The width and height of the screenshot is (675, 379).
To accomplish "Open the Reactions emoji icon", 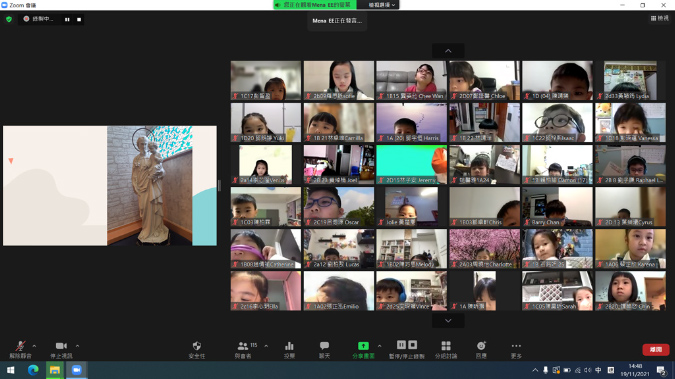I will 481,349.
